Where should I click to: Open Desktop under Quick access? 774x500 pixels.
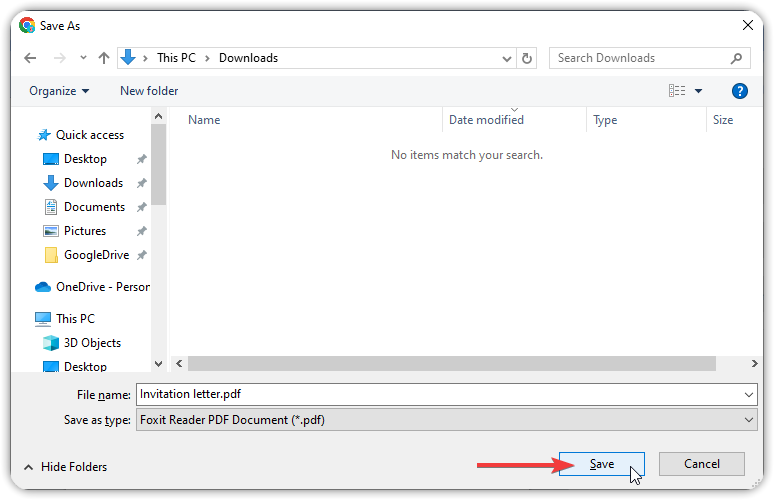pos(85,159)
